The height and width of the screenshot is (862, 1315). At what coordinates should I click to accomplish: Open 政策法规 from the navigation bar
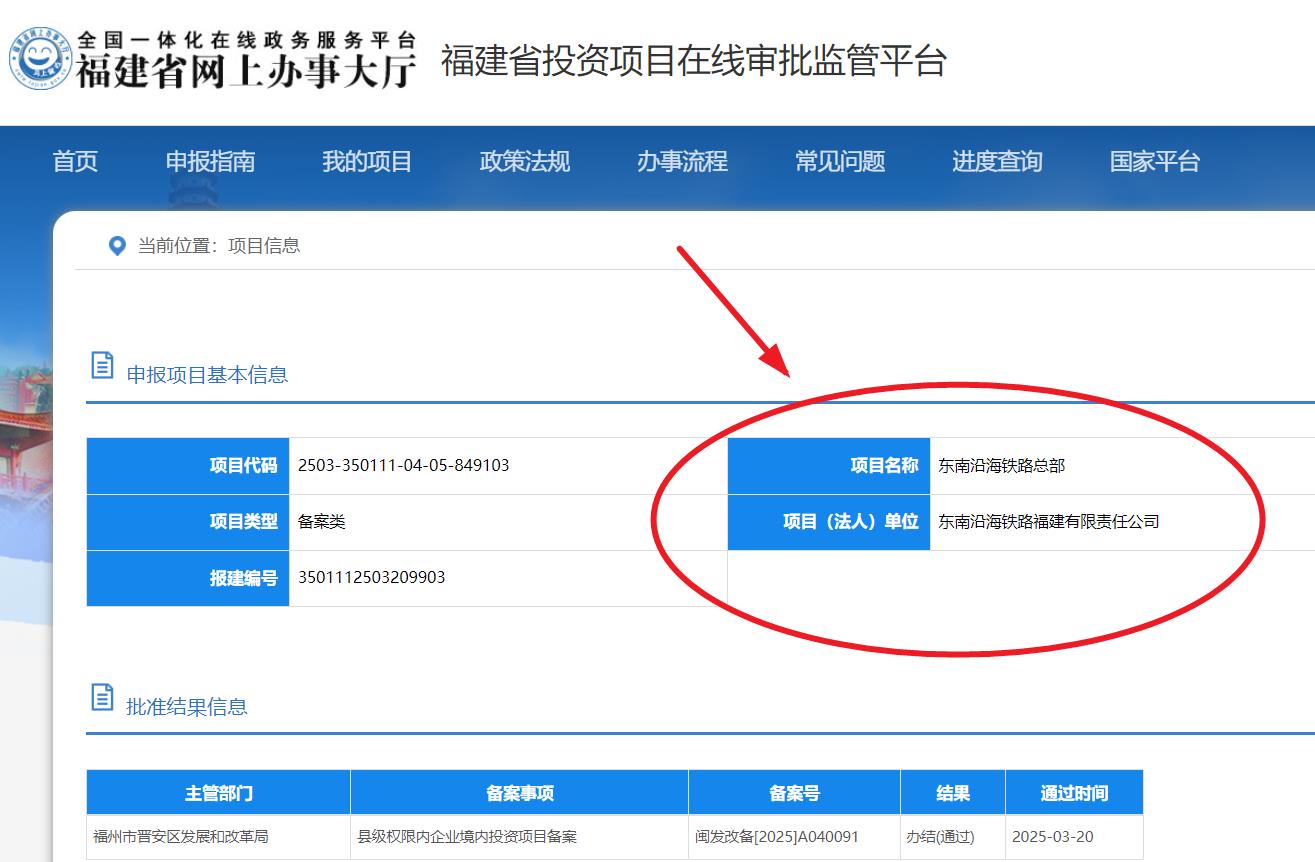pyautogui.click(x=524, y=161)
